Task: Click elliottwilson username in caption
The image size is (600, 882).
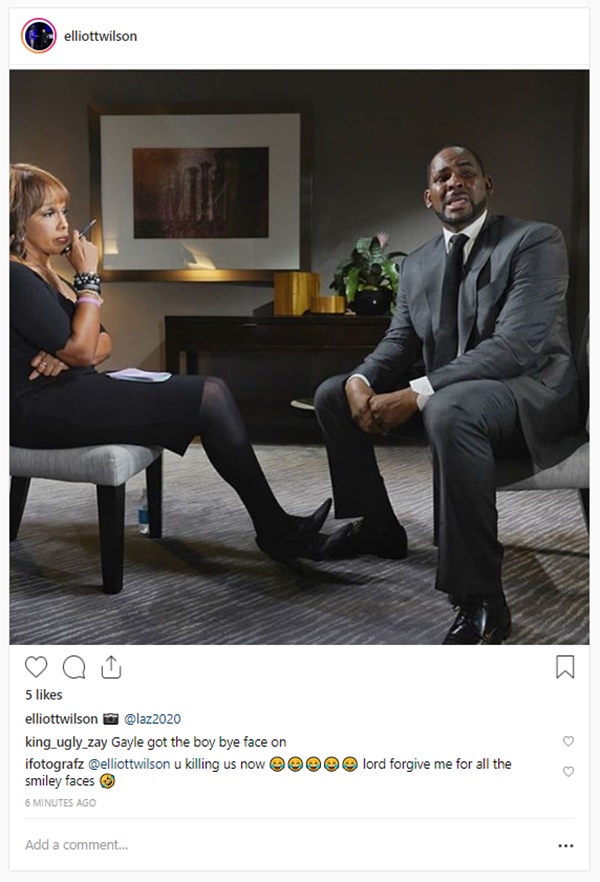Action: click(x=61, y=719)
